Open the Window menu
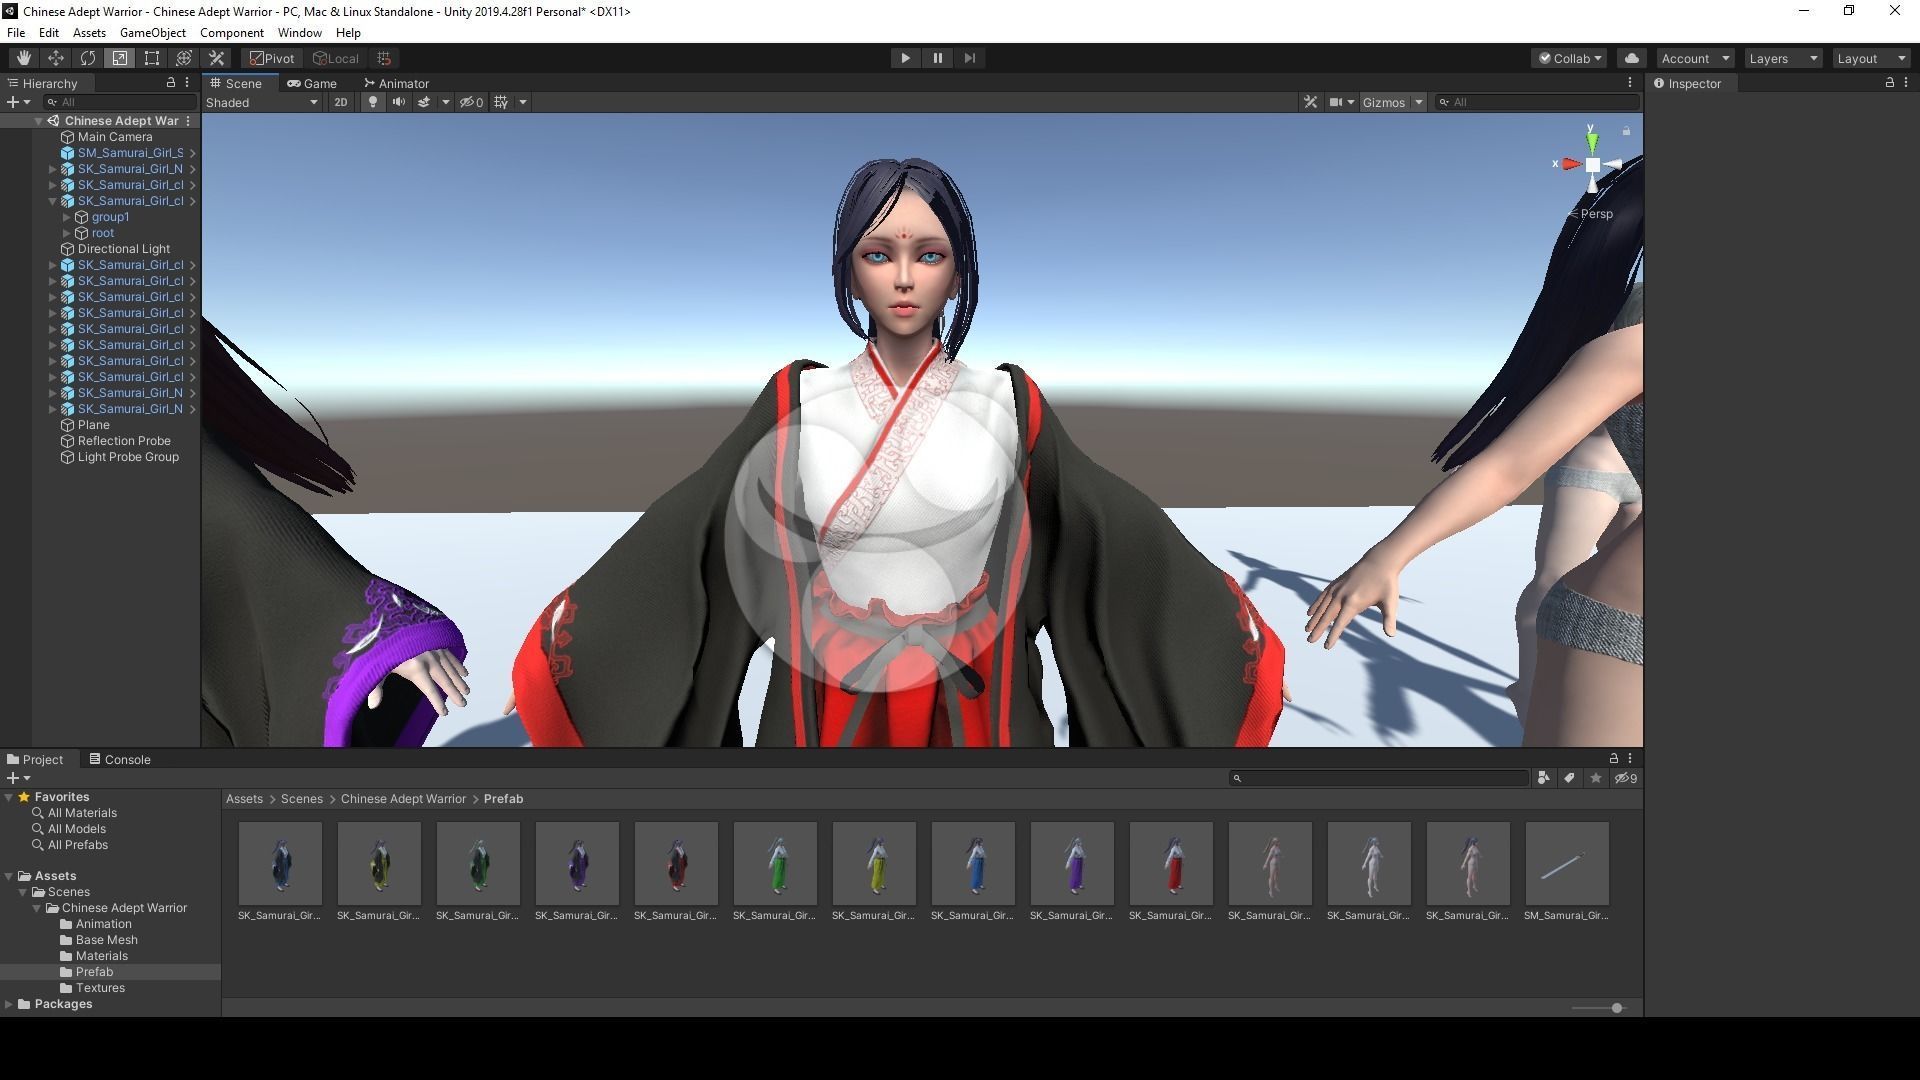Screen dimensions: 1920x1080 click(299, 33)
